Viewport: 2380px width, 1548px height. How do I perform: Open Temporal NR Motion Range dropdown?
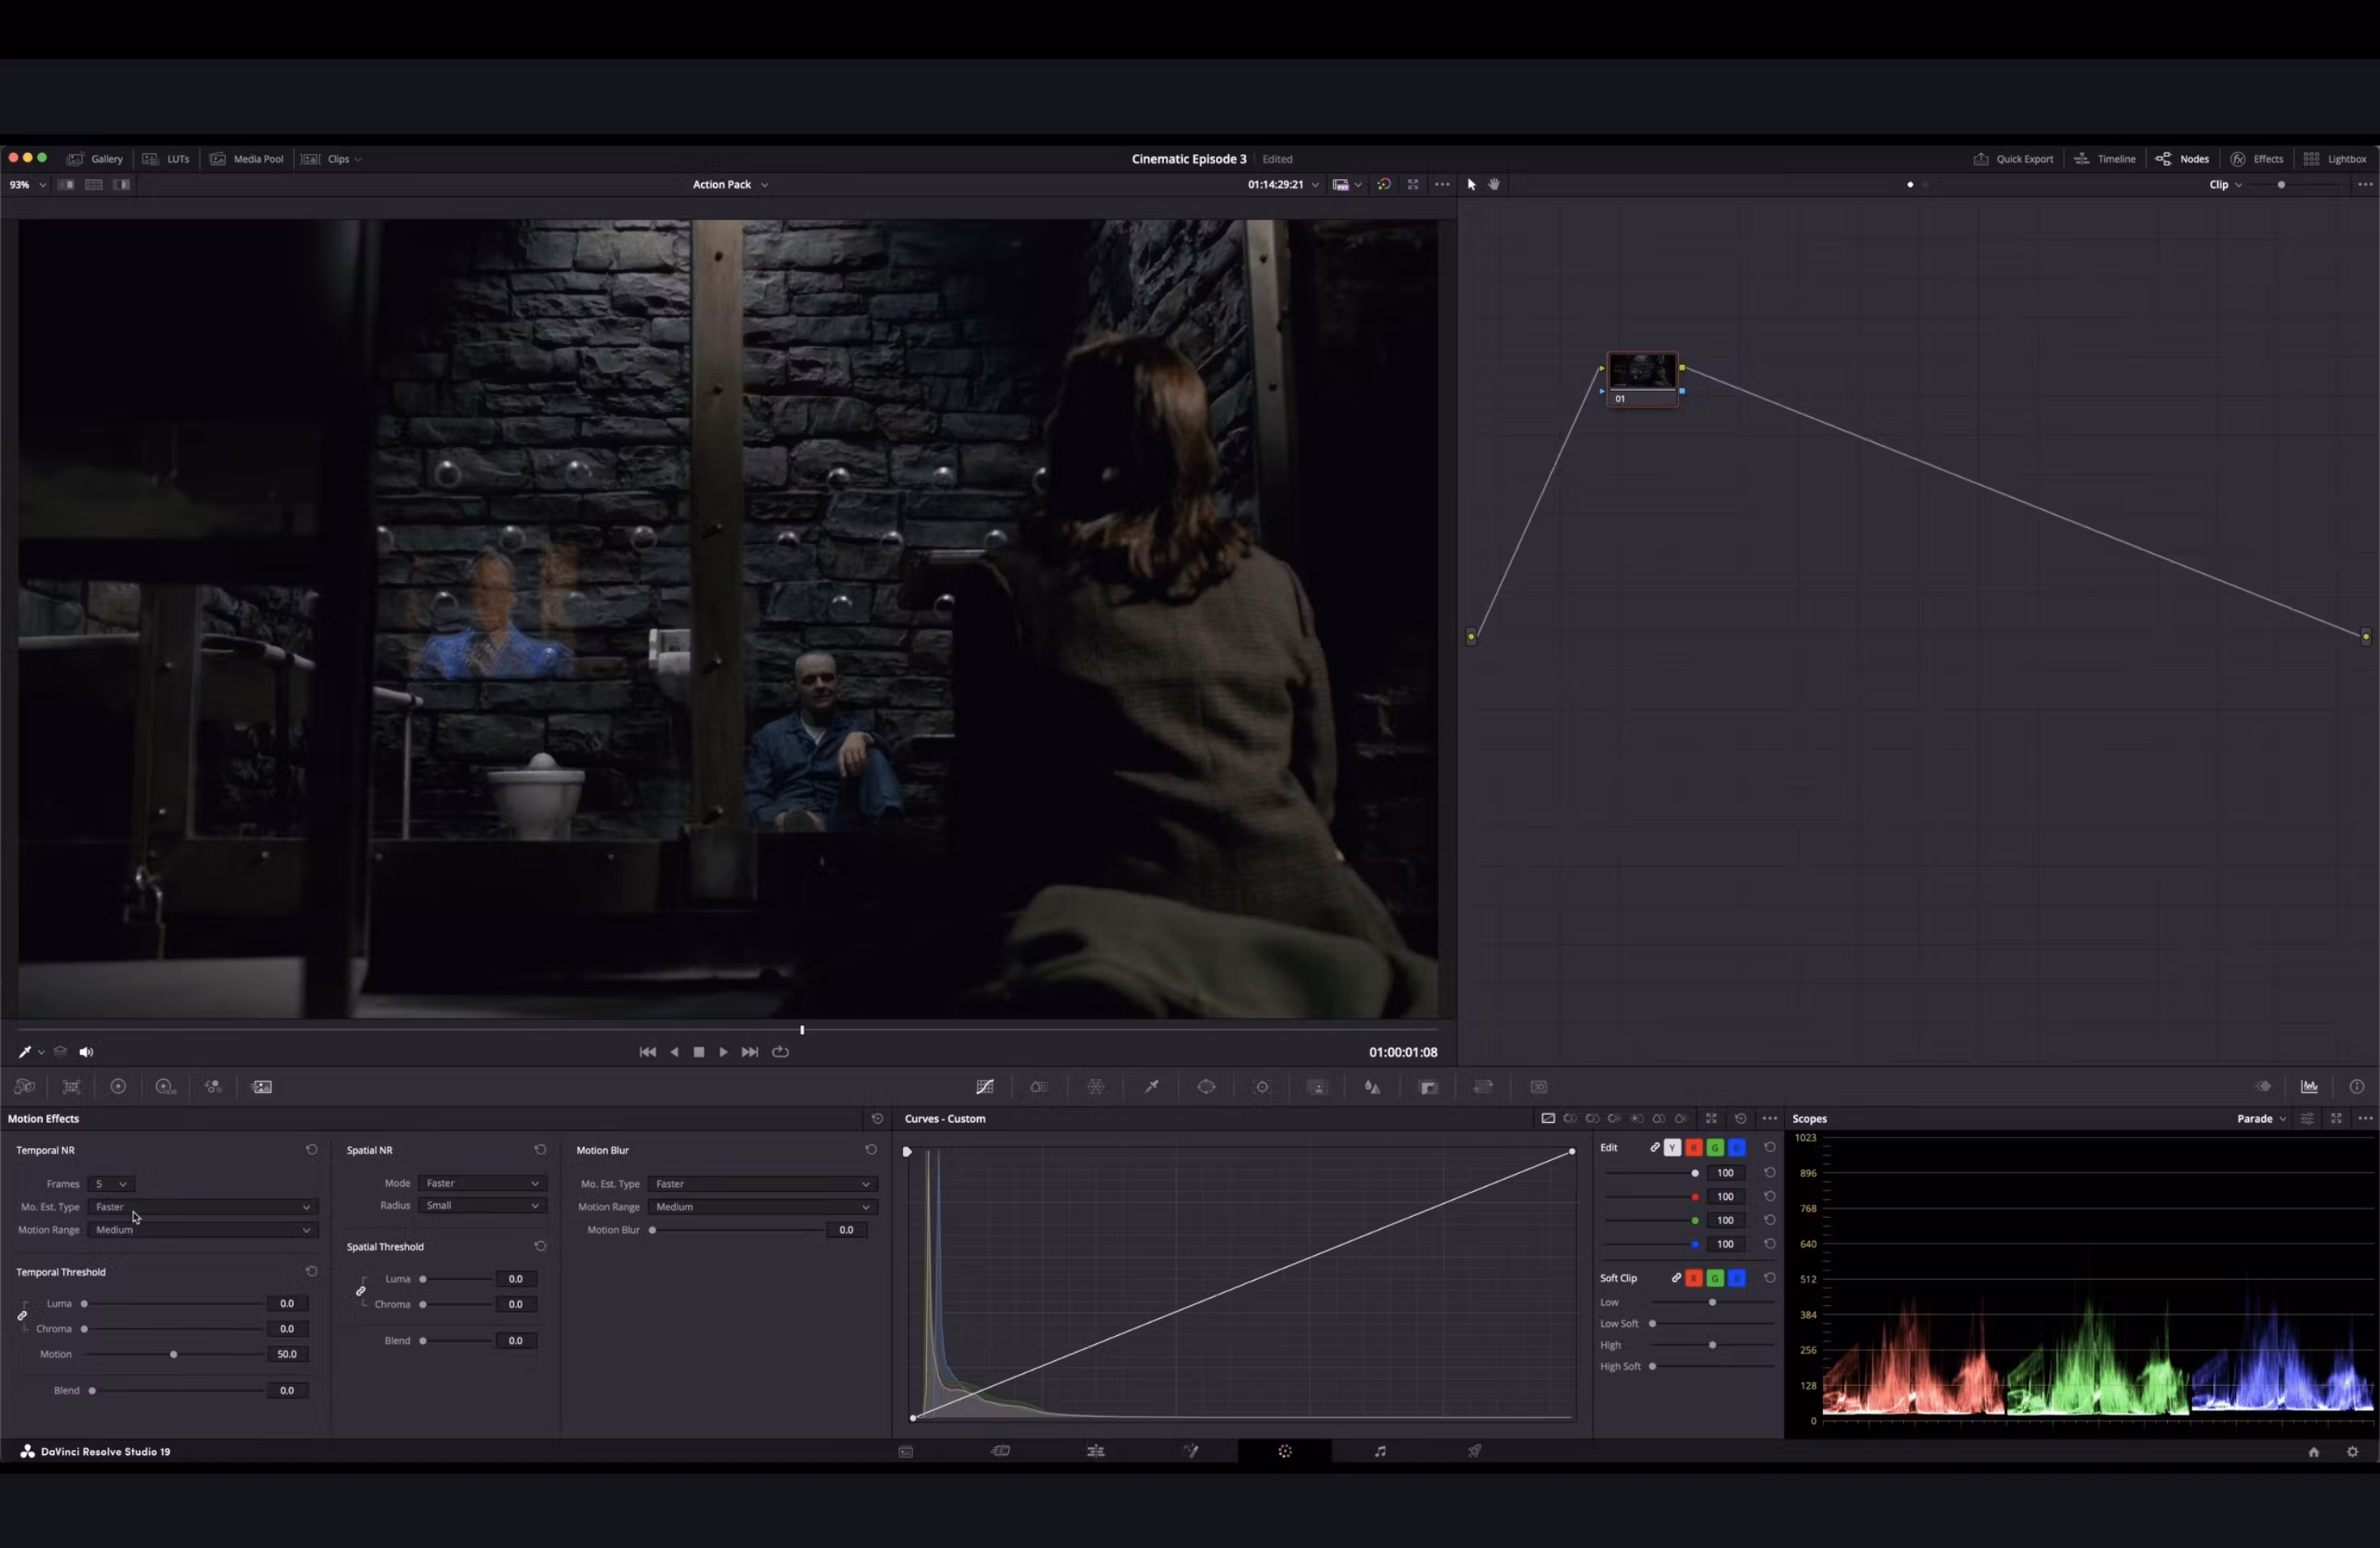[x=203, y=1230]
